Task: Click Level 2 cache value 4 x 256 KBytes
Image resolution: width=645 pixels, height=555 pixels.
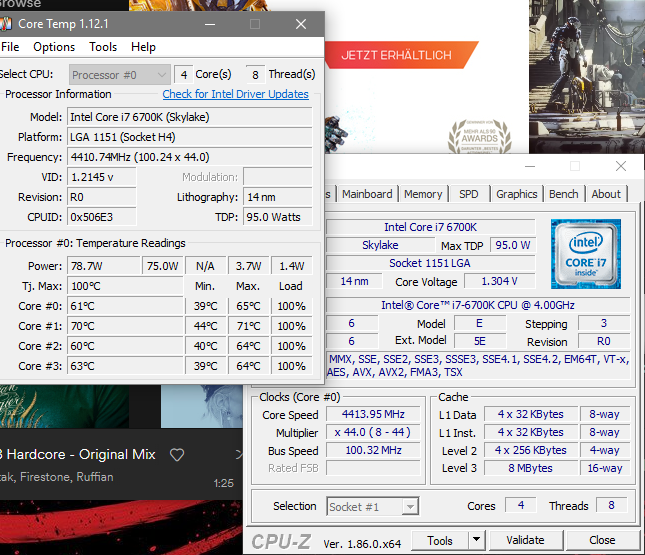Action: point(531,450)
